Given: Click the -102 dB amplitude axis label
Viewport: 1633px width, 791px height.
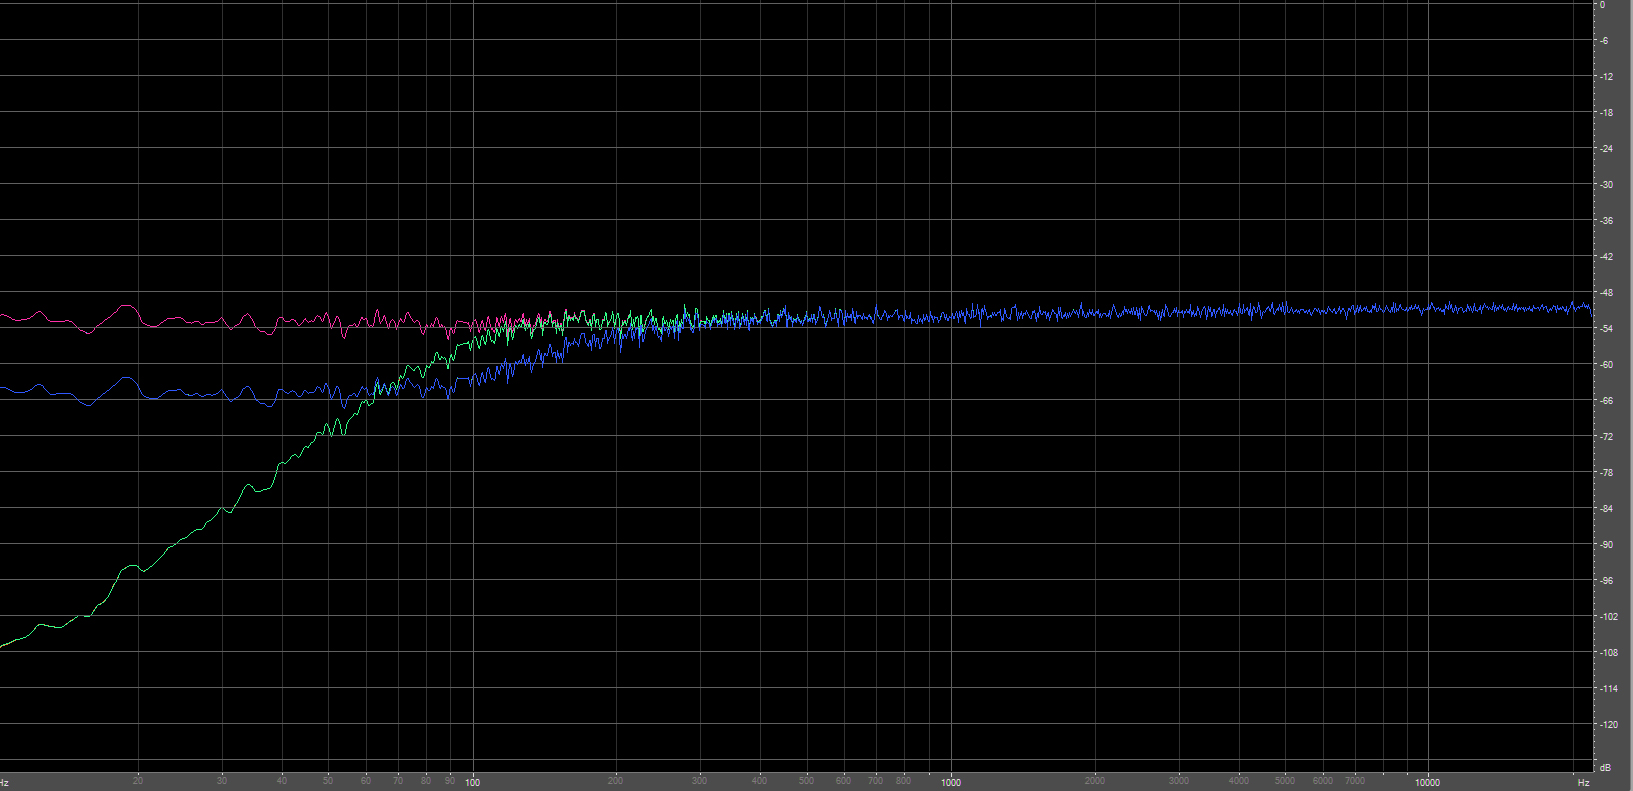Looking at the screenshot, I should tap(1607, 617).
